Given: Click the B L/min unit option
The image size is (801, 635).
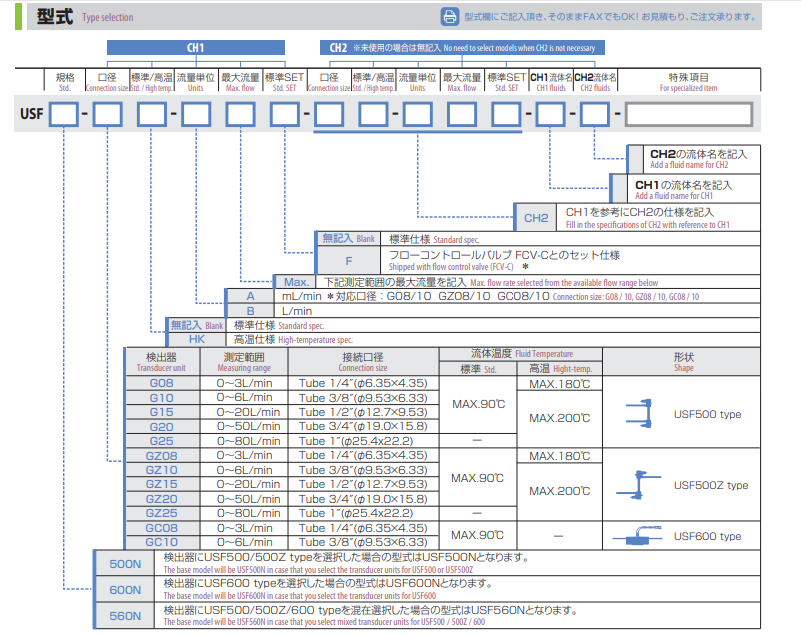Looking at the screenshot, I should click(x=250, y=311).
